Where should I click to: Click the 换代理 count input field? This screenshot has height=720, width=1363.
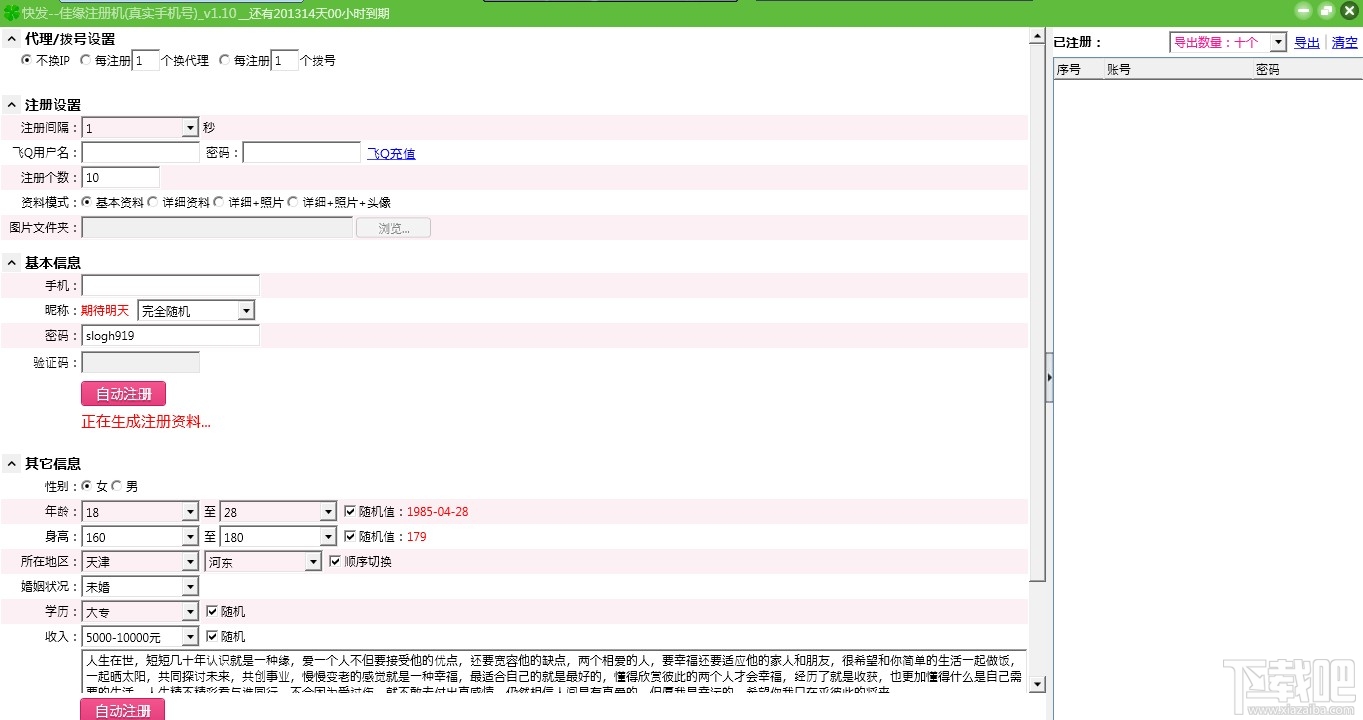tap(146, 61)
